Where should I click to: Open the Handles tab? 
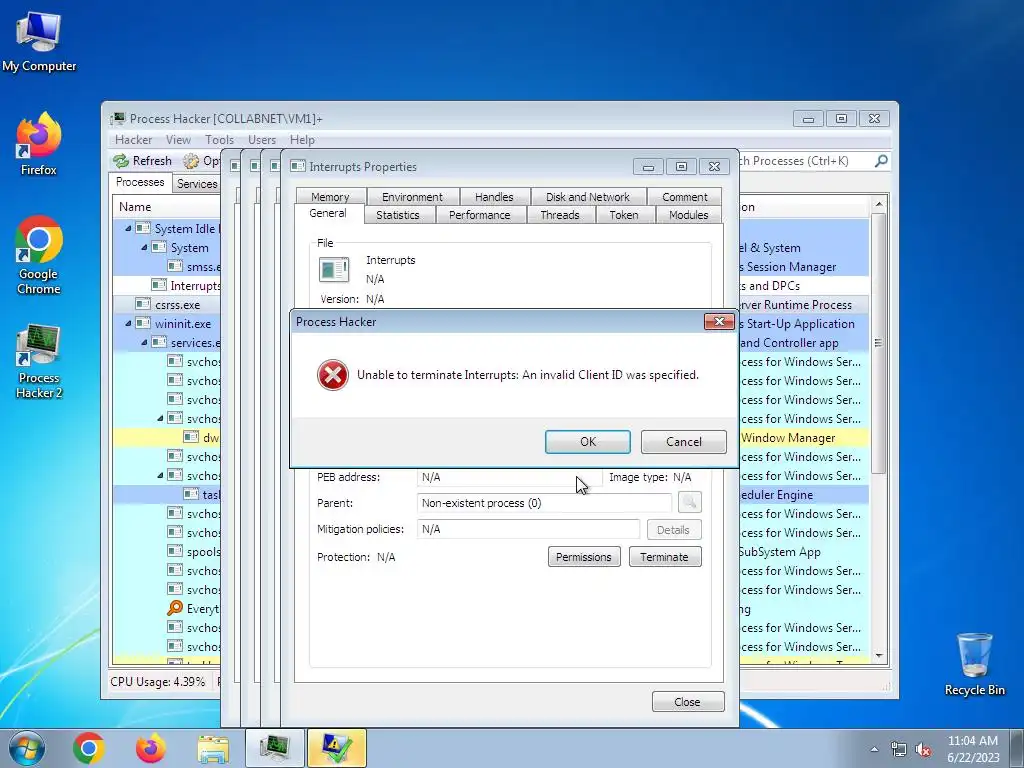(x=494, y=197)
